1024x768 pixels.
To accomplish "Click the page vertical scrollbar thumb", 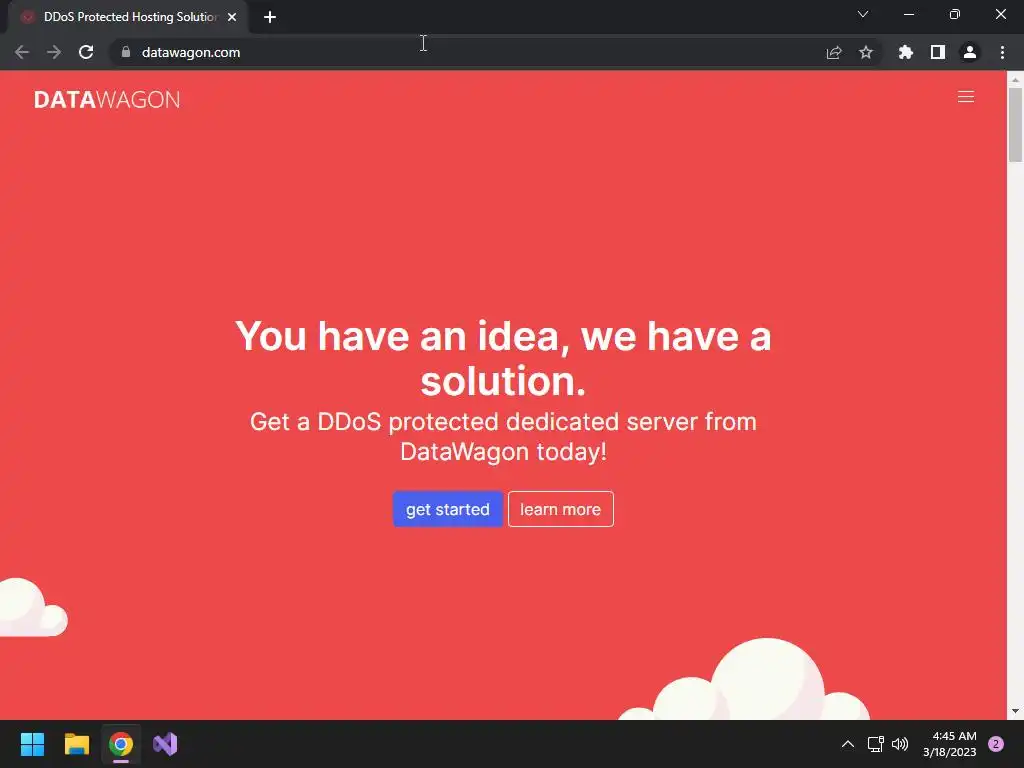I will pos(1015,124).
